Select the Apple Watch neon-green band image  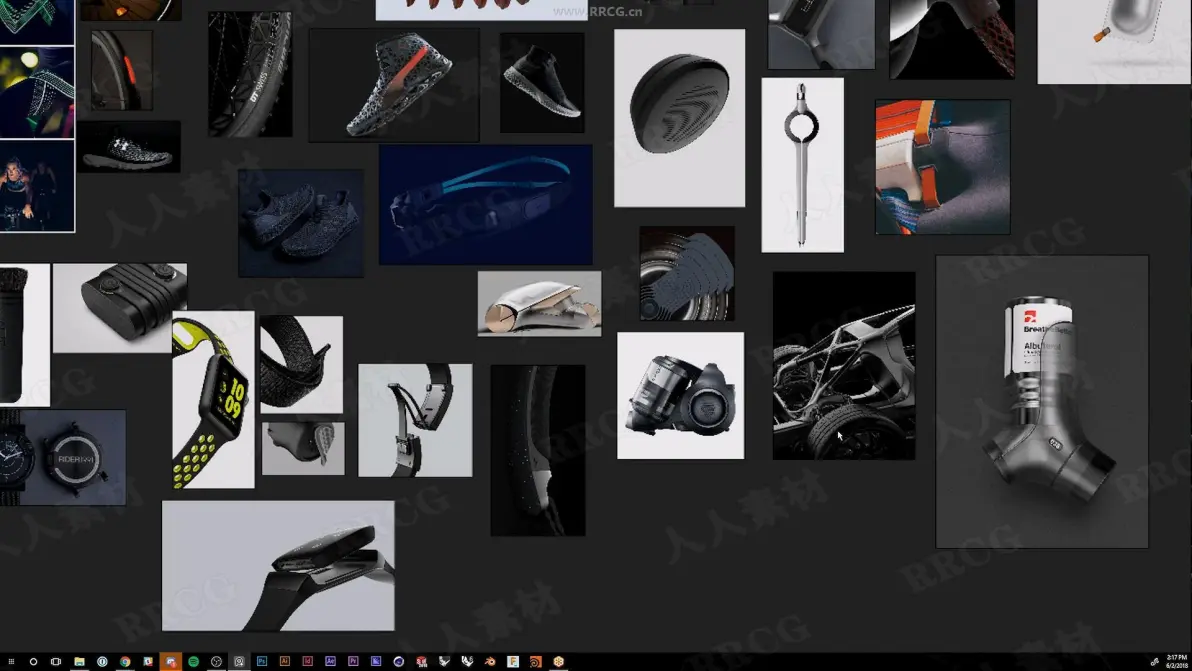(213, 399)
